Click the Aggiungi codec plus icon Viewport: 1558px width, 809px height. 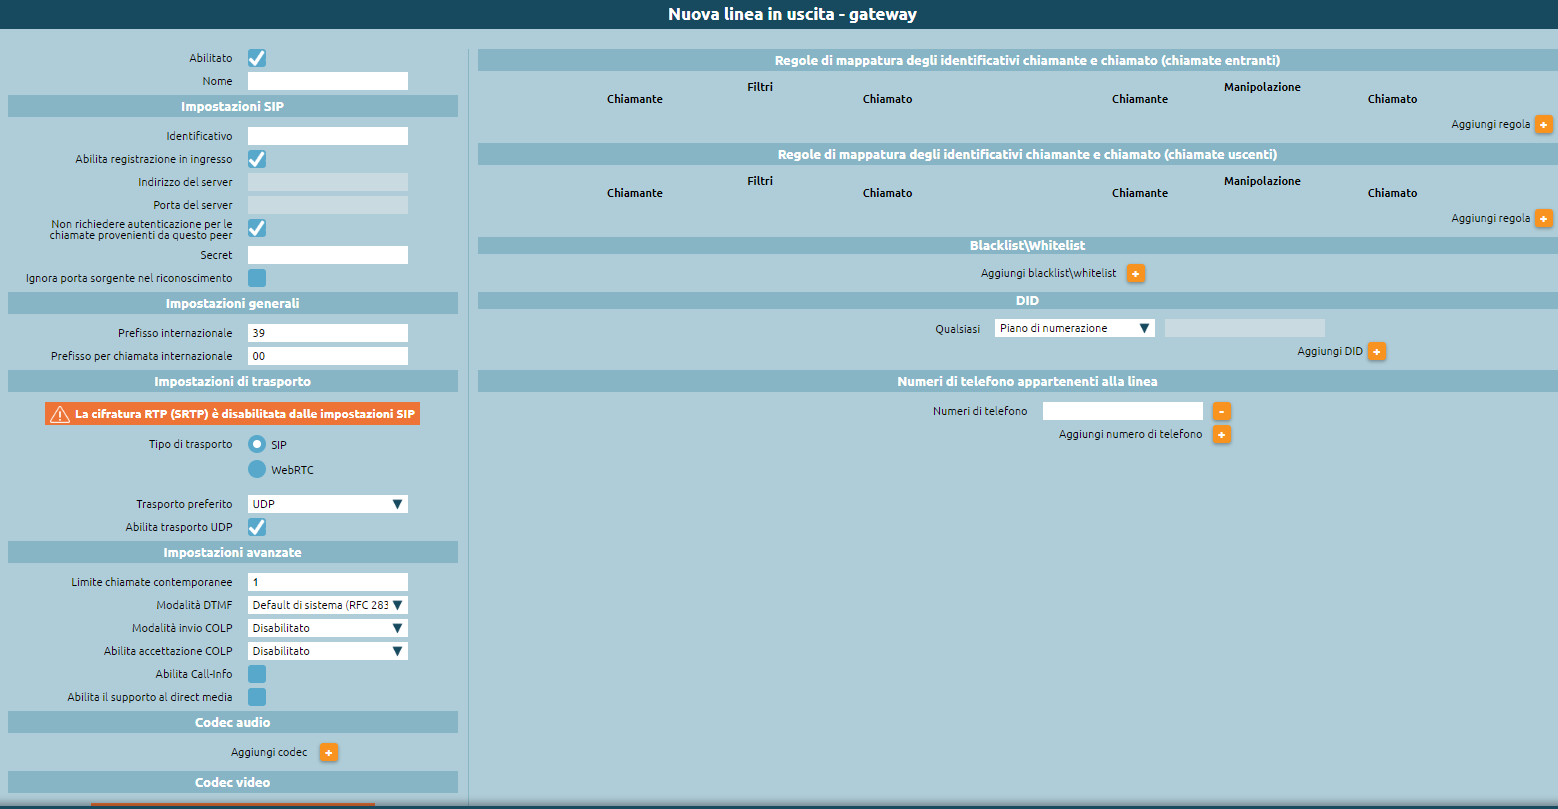tap(329, 753)
